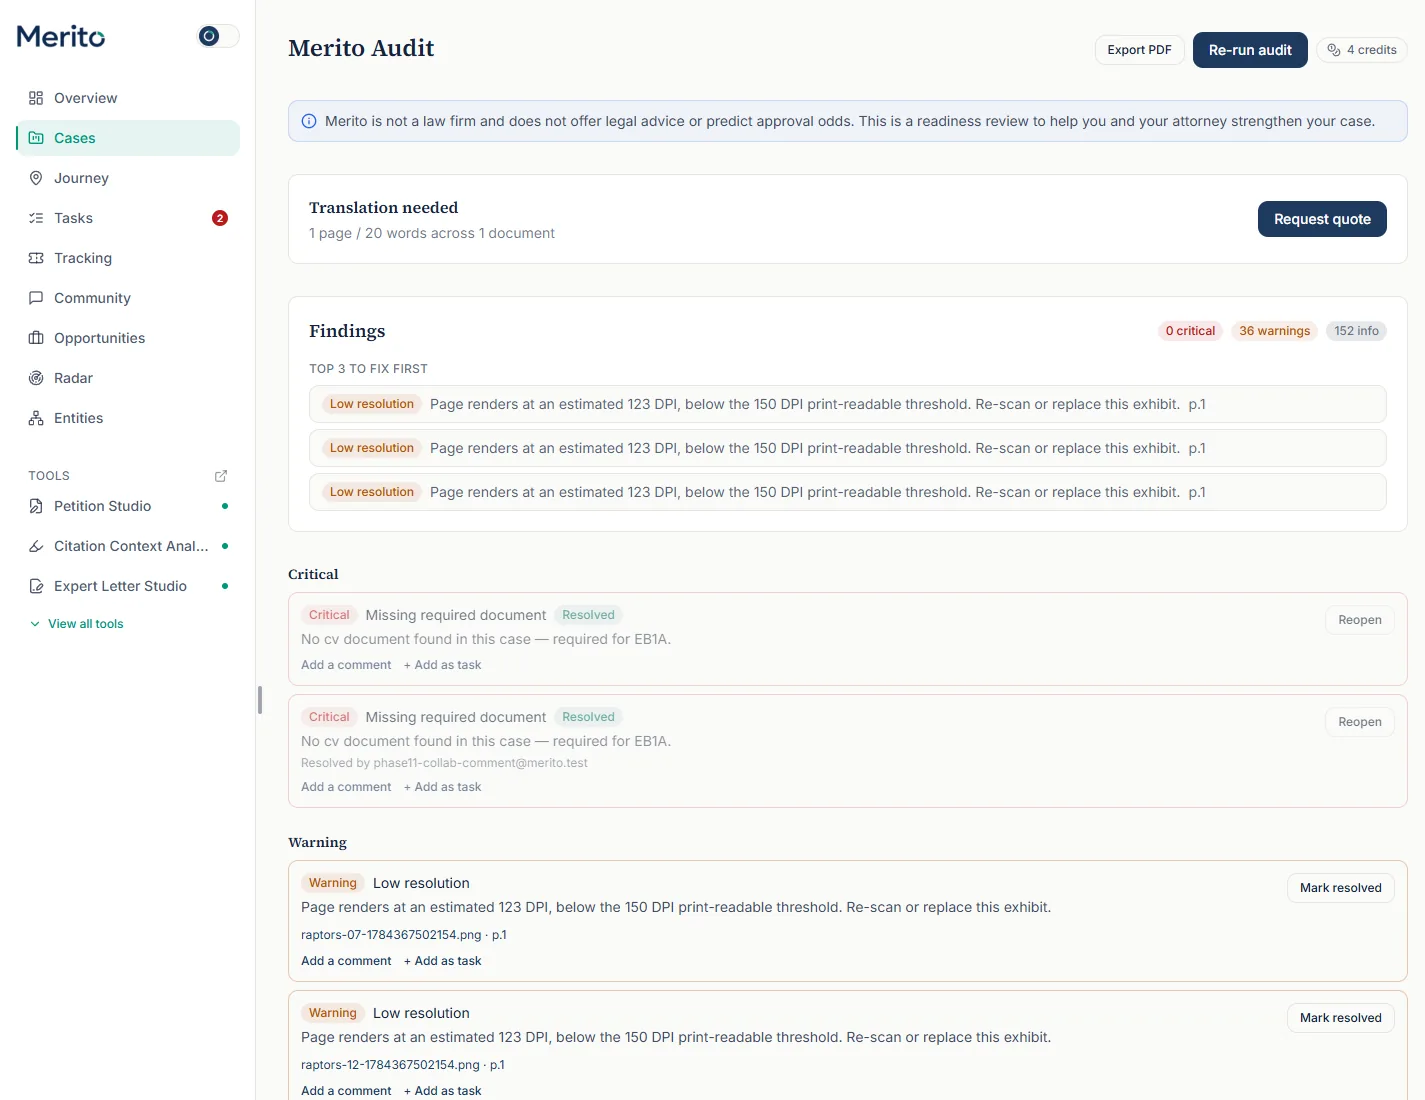Open the Tasks menu item

pos(128,218)
